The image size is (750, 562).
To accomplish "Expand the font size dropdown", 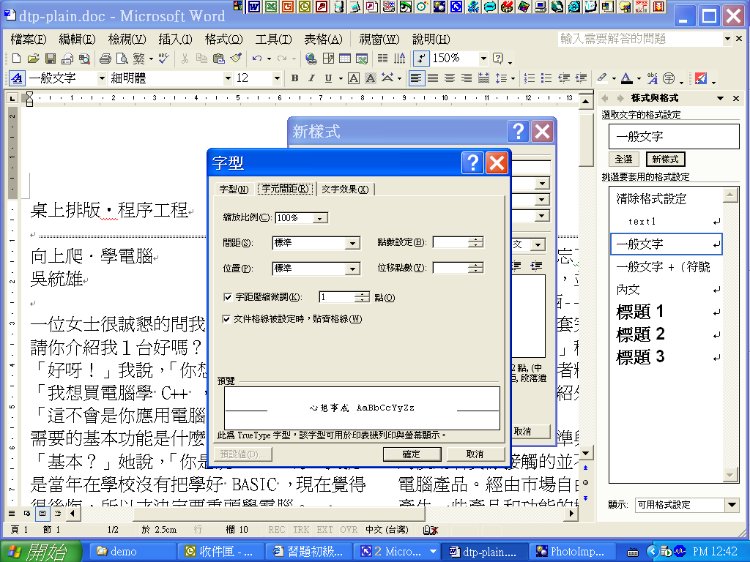I will click(x=276, y=78).
